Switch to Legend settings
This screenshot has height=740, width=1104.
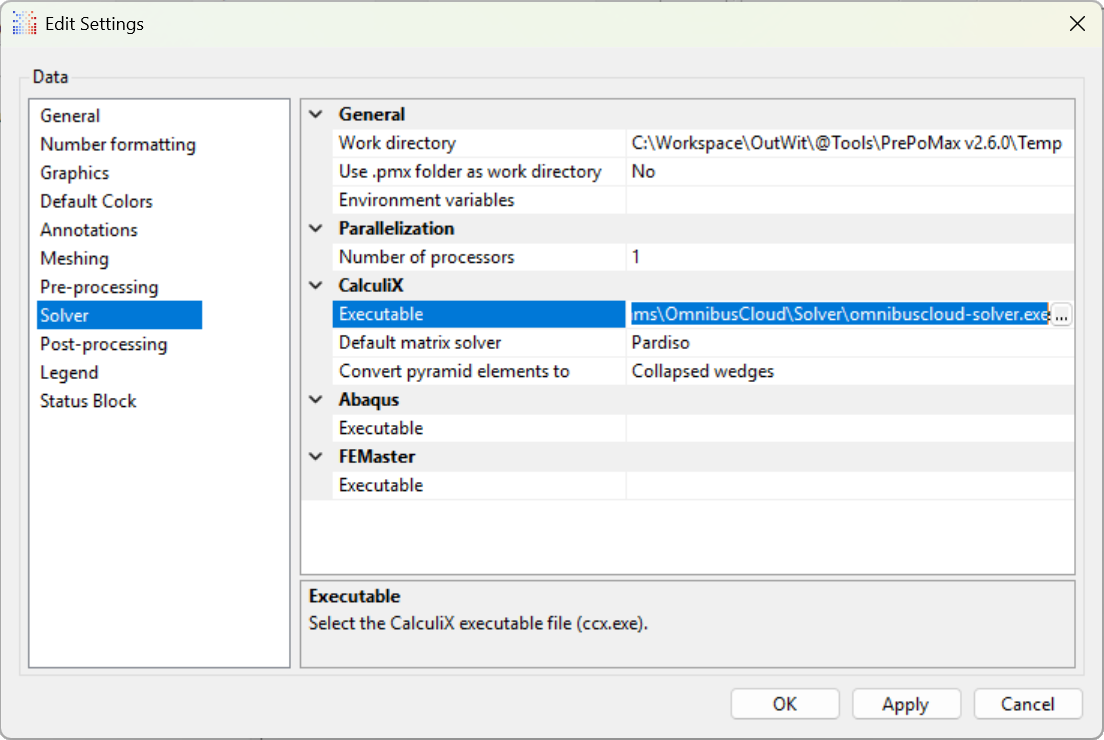[x=69, y=372]
